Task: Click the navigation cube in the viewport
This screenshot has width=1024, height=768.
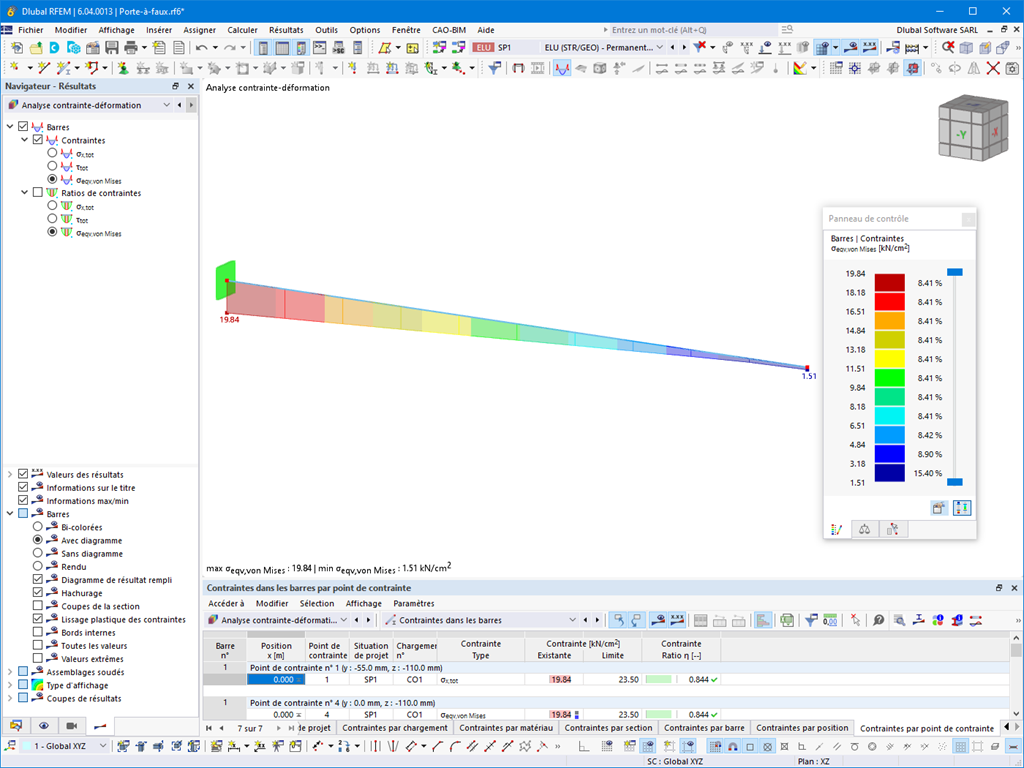Action: 972,127
